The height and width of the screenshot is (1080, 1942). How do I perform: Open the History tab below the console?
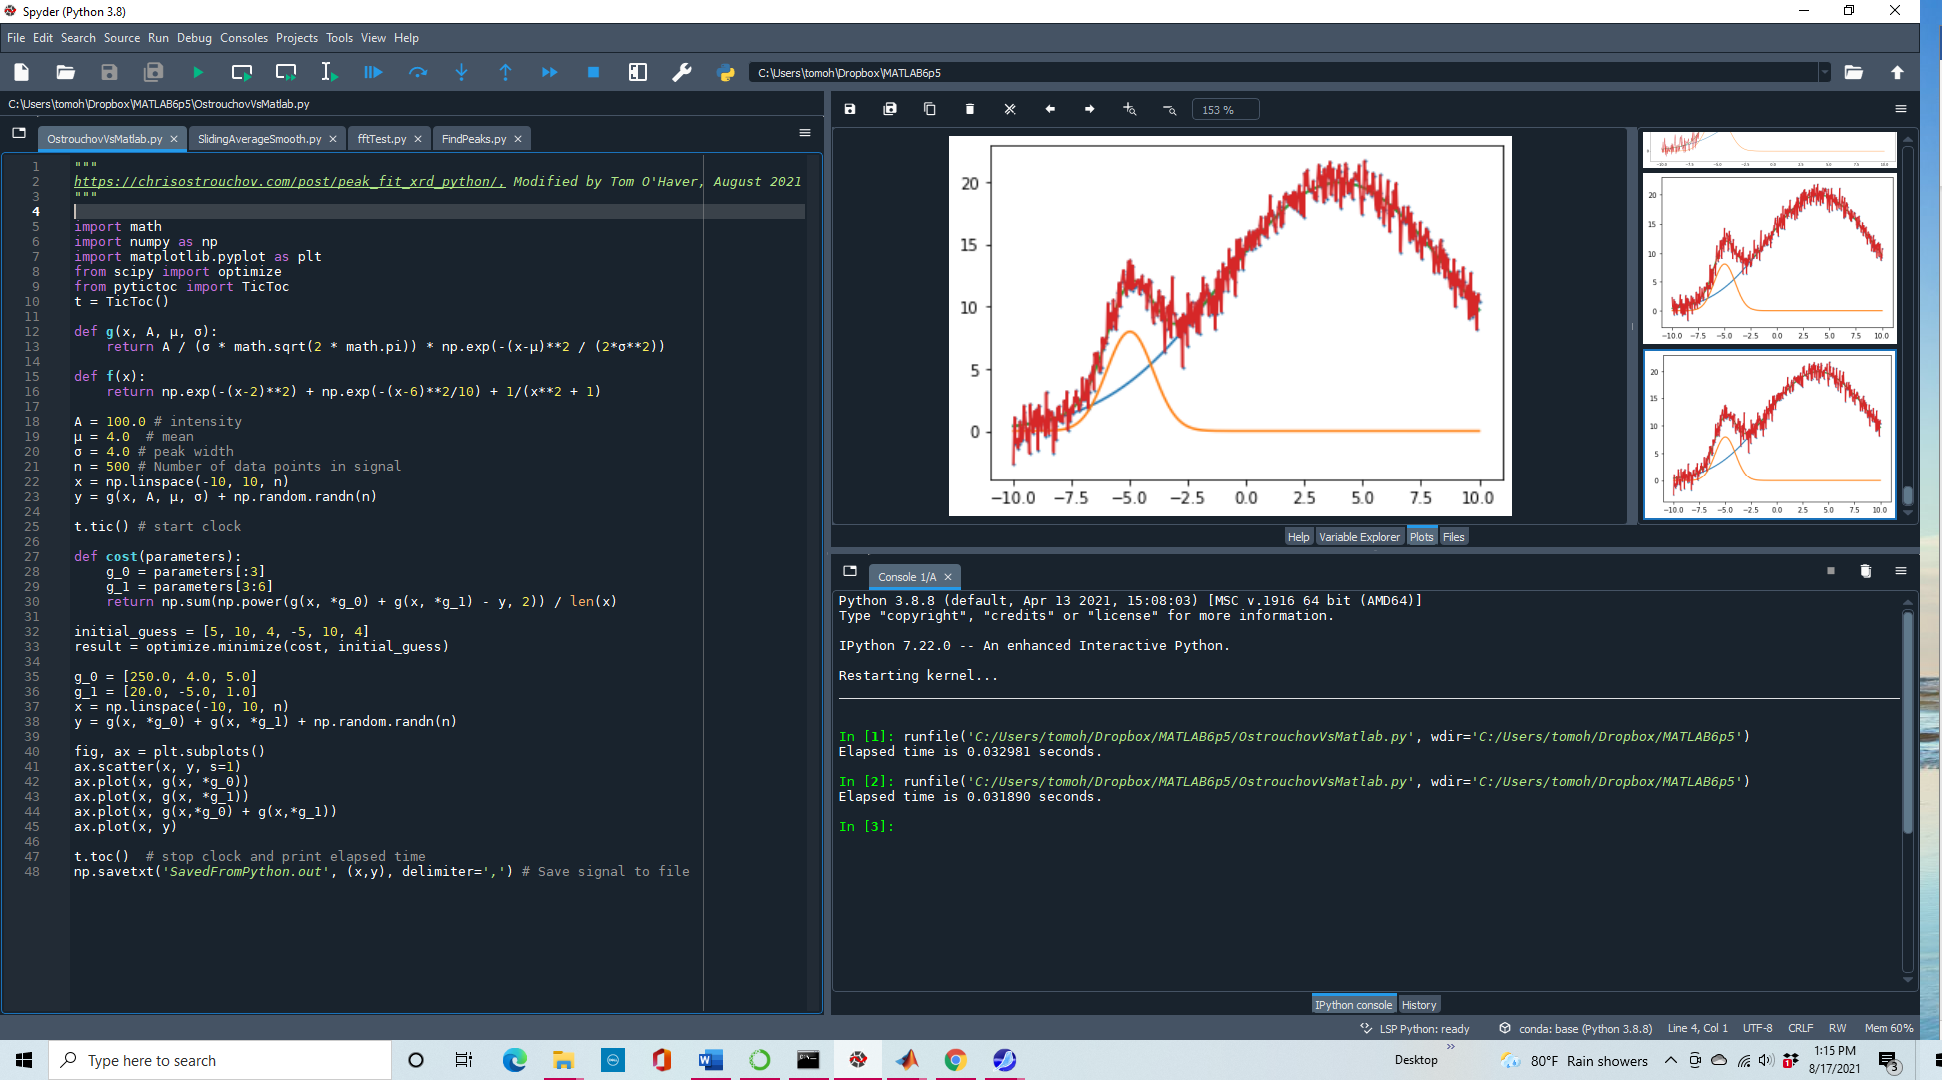click(x=1418, y=1005)
